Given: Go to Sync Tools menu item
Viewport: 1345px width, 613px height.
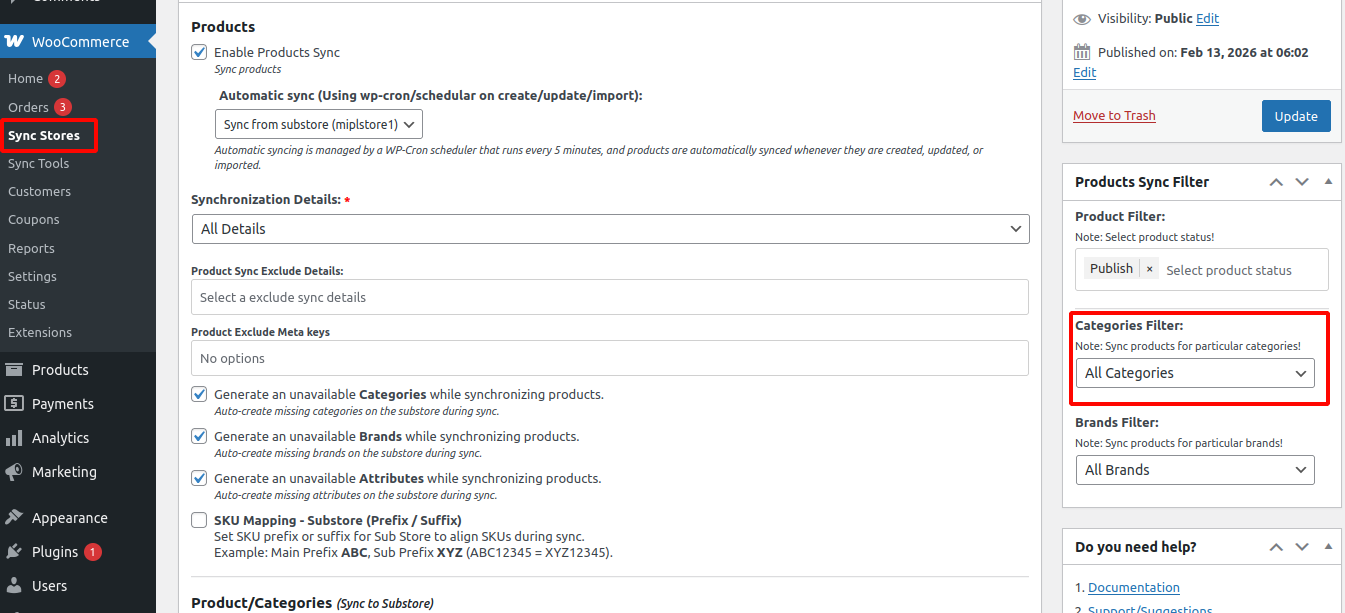Looking at the screenshot, I should click(38, 163).
